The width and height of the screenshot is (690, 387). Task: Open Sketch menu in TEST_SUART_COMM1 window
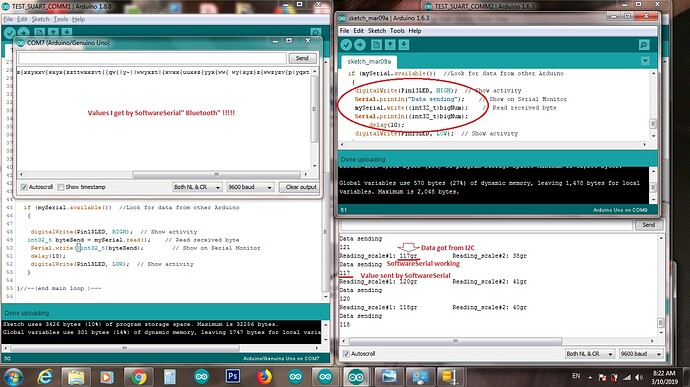point(40,19)
